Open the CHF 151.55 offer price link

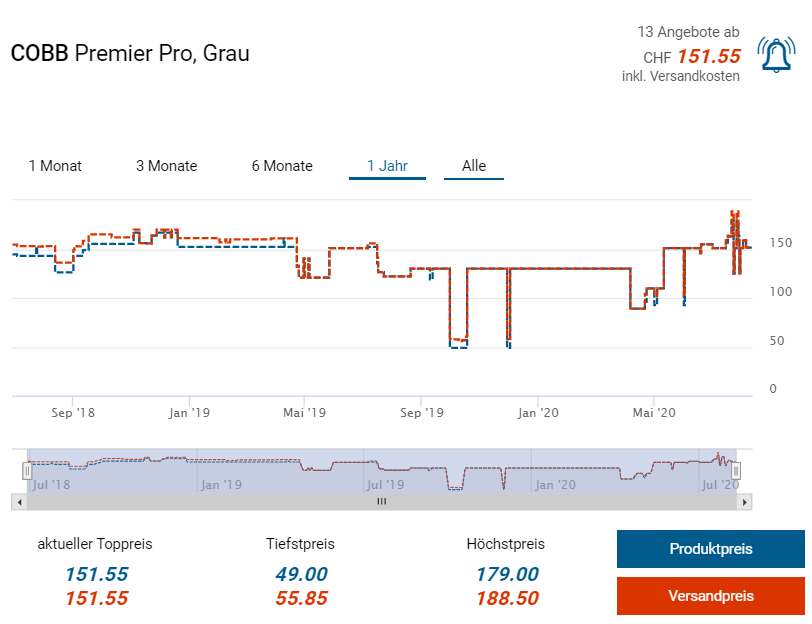[x=708, y=57]
